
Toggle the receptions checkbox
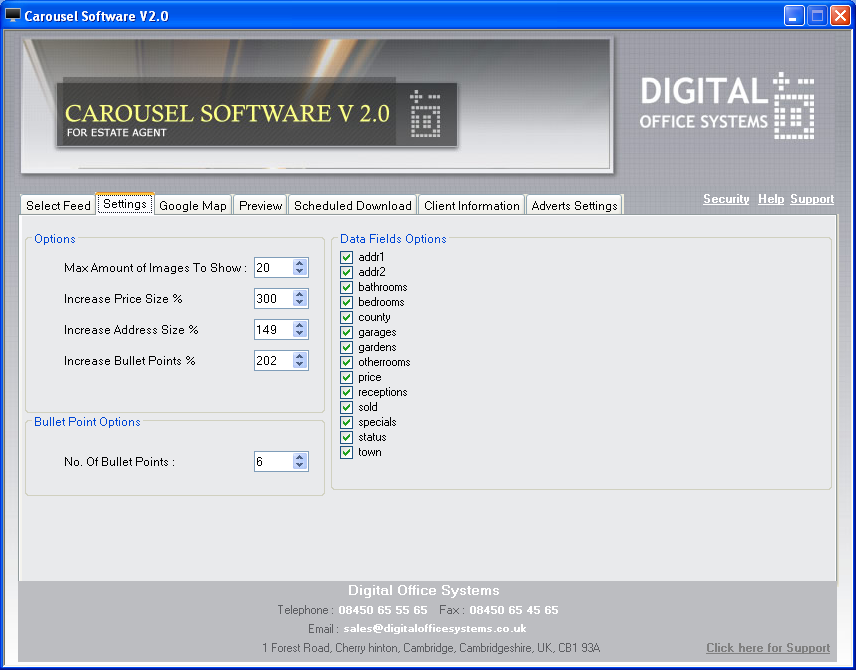coord(346,392)
